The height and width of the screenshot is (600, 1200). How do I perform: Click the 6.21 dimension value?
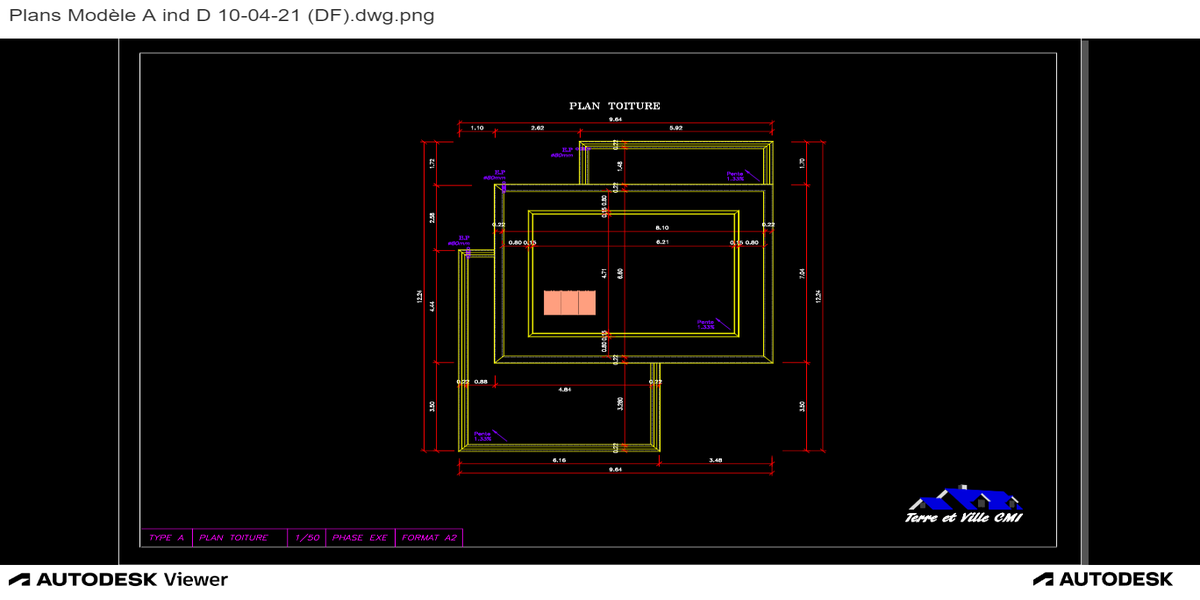coord(662,242)
